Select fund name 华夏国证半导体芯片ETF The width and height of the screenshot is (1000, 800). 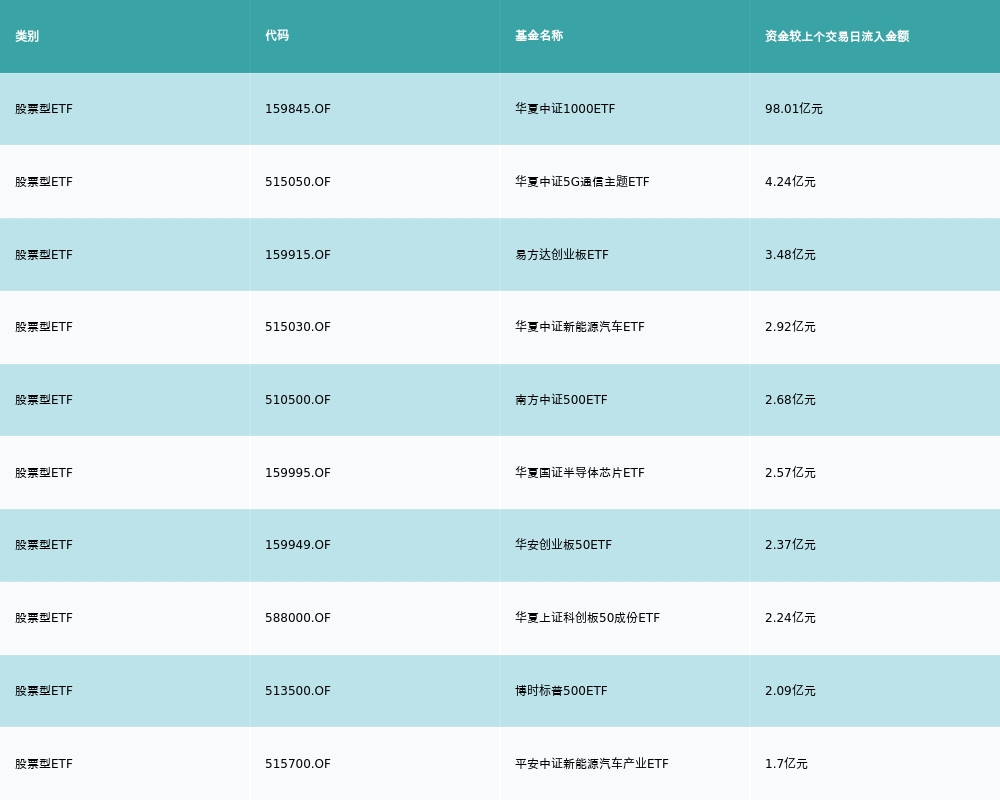point(580,473)
